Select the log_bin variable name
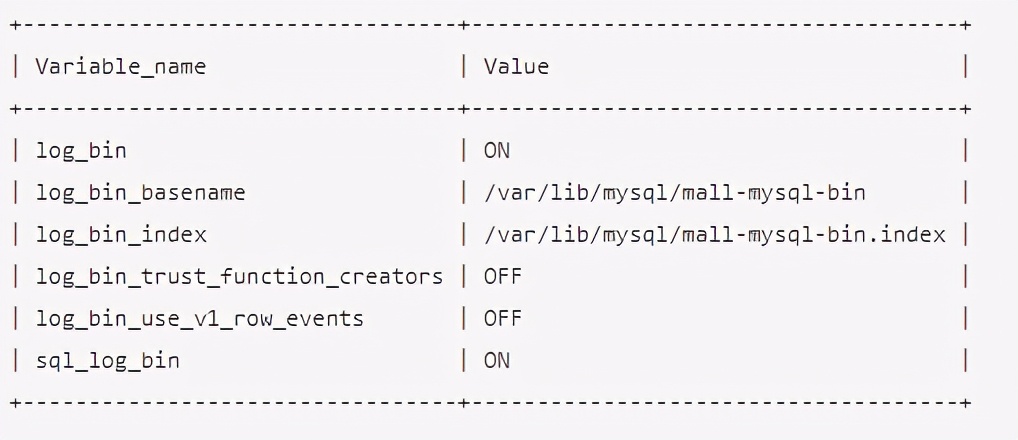 point(81,151)
